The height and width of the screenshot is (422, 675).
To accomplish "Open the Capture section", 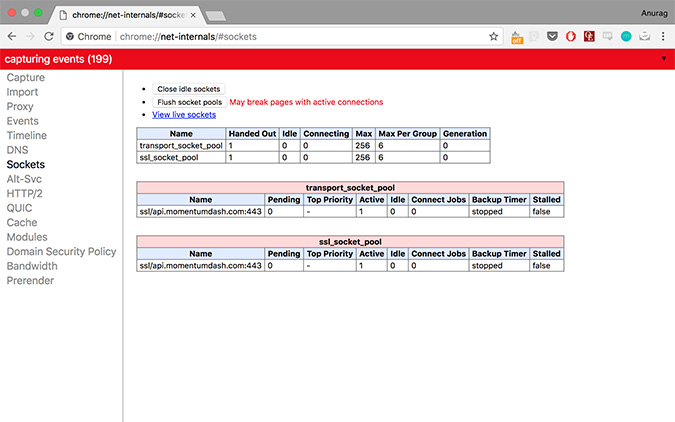I will [x=26, y=77].
